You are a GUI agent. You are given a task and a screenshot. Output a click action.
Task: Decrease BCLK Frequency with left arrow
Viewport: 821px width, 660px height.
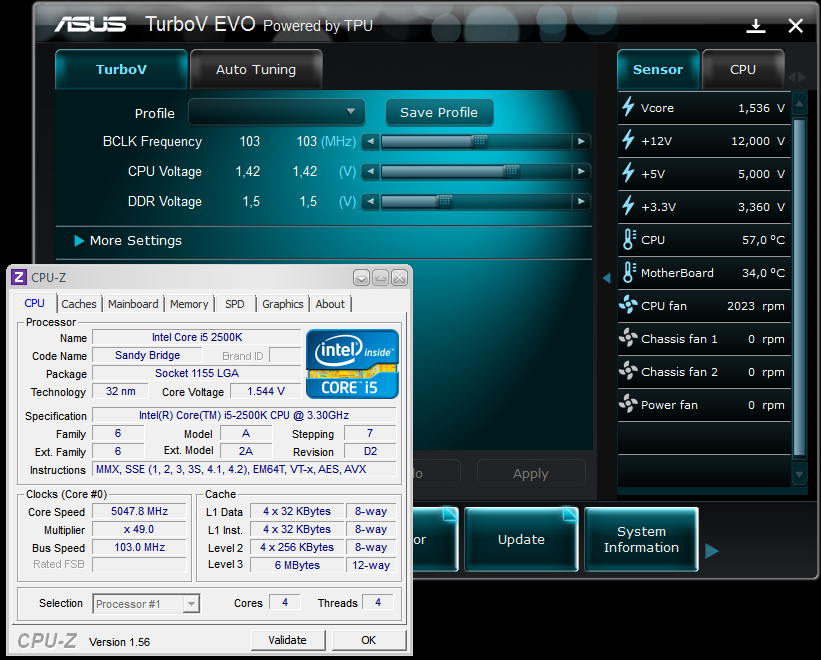(371, 141)
